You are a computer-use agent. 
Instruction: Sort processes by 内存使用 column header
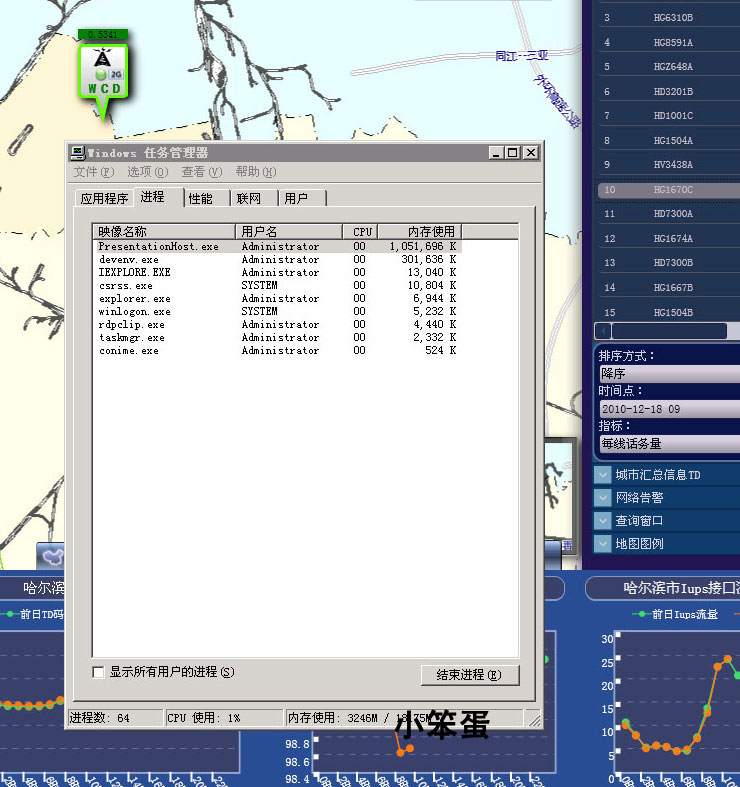tap(420, 231)
